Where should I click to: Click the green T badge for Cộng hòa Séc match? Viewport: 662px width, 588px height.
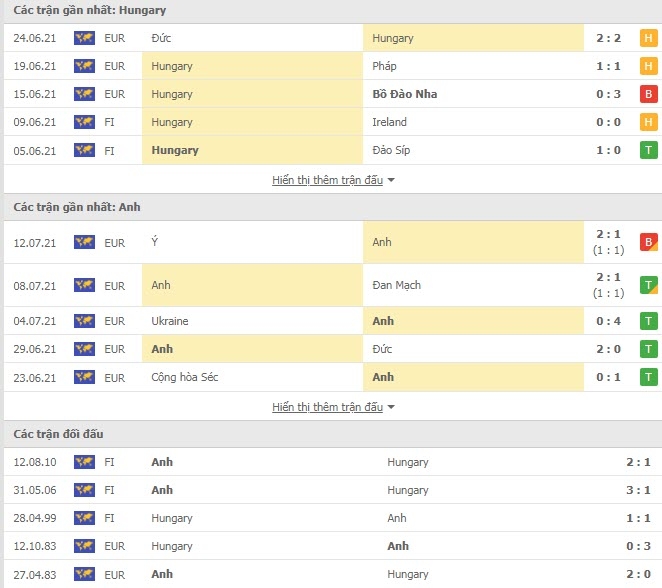pyautogui.click(x=648, y=377)
